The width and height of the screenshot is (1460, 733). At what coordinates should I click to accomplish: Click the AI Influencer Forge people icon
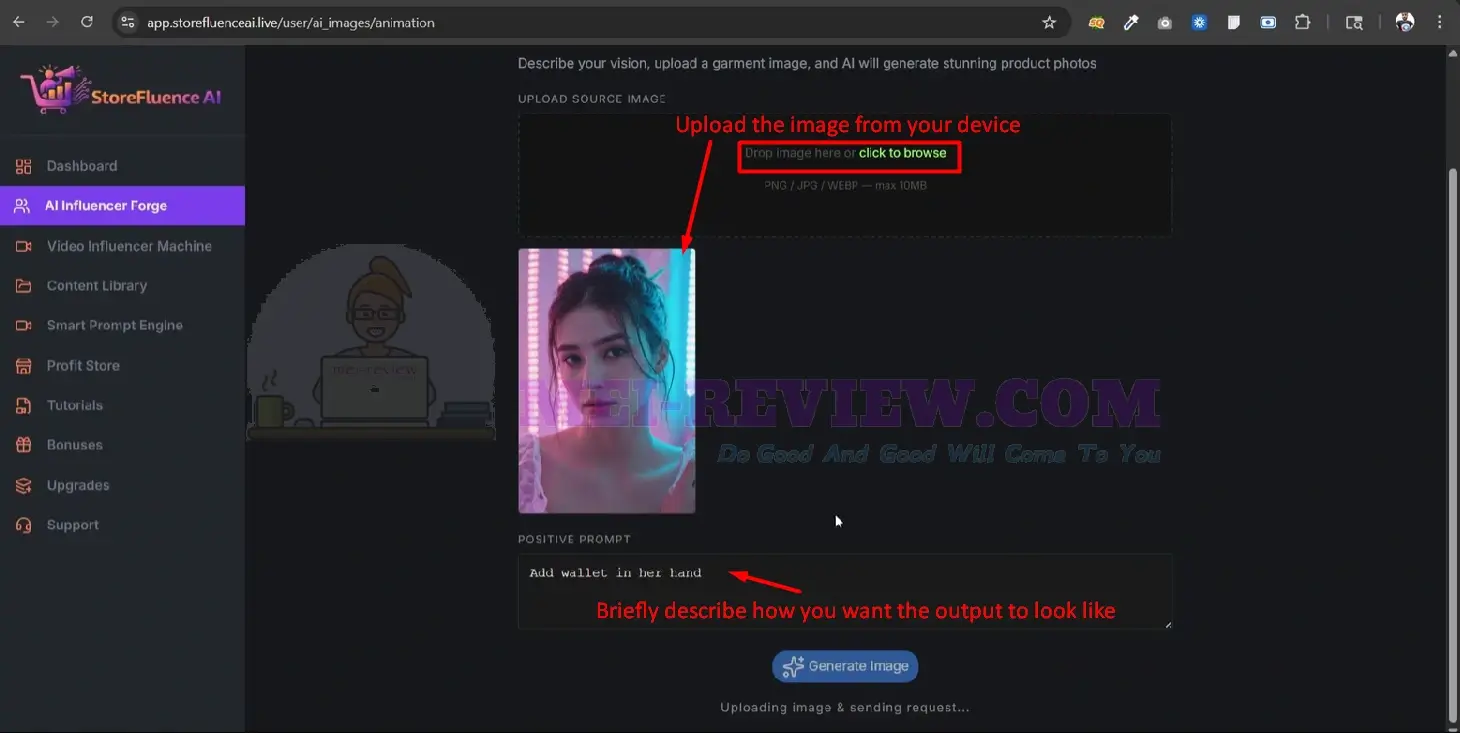click(22, 206)
